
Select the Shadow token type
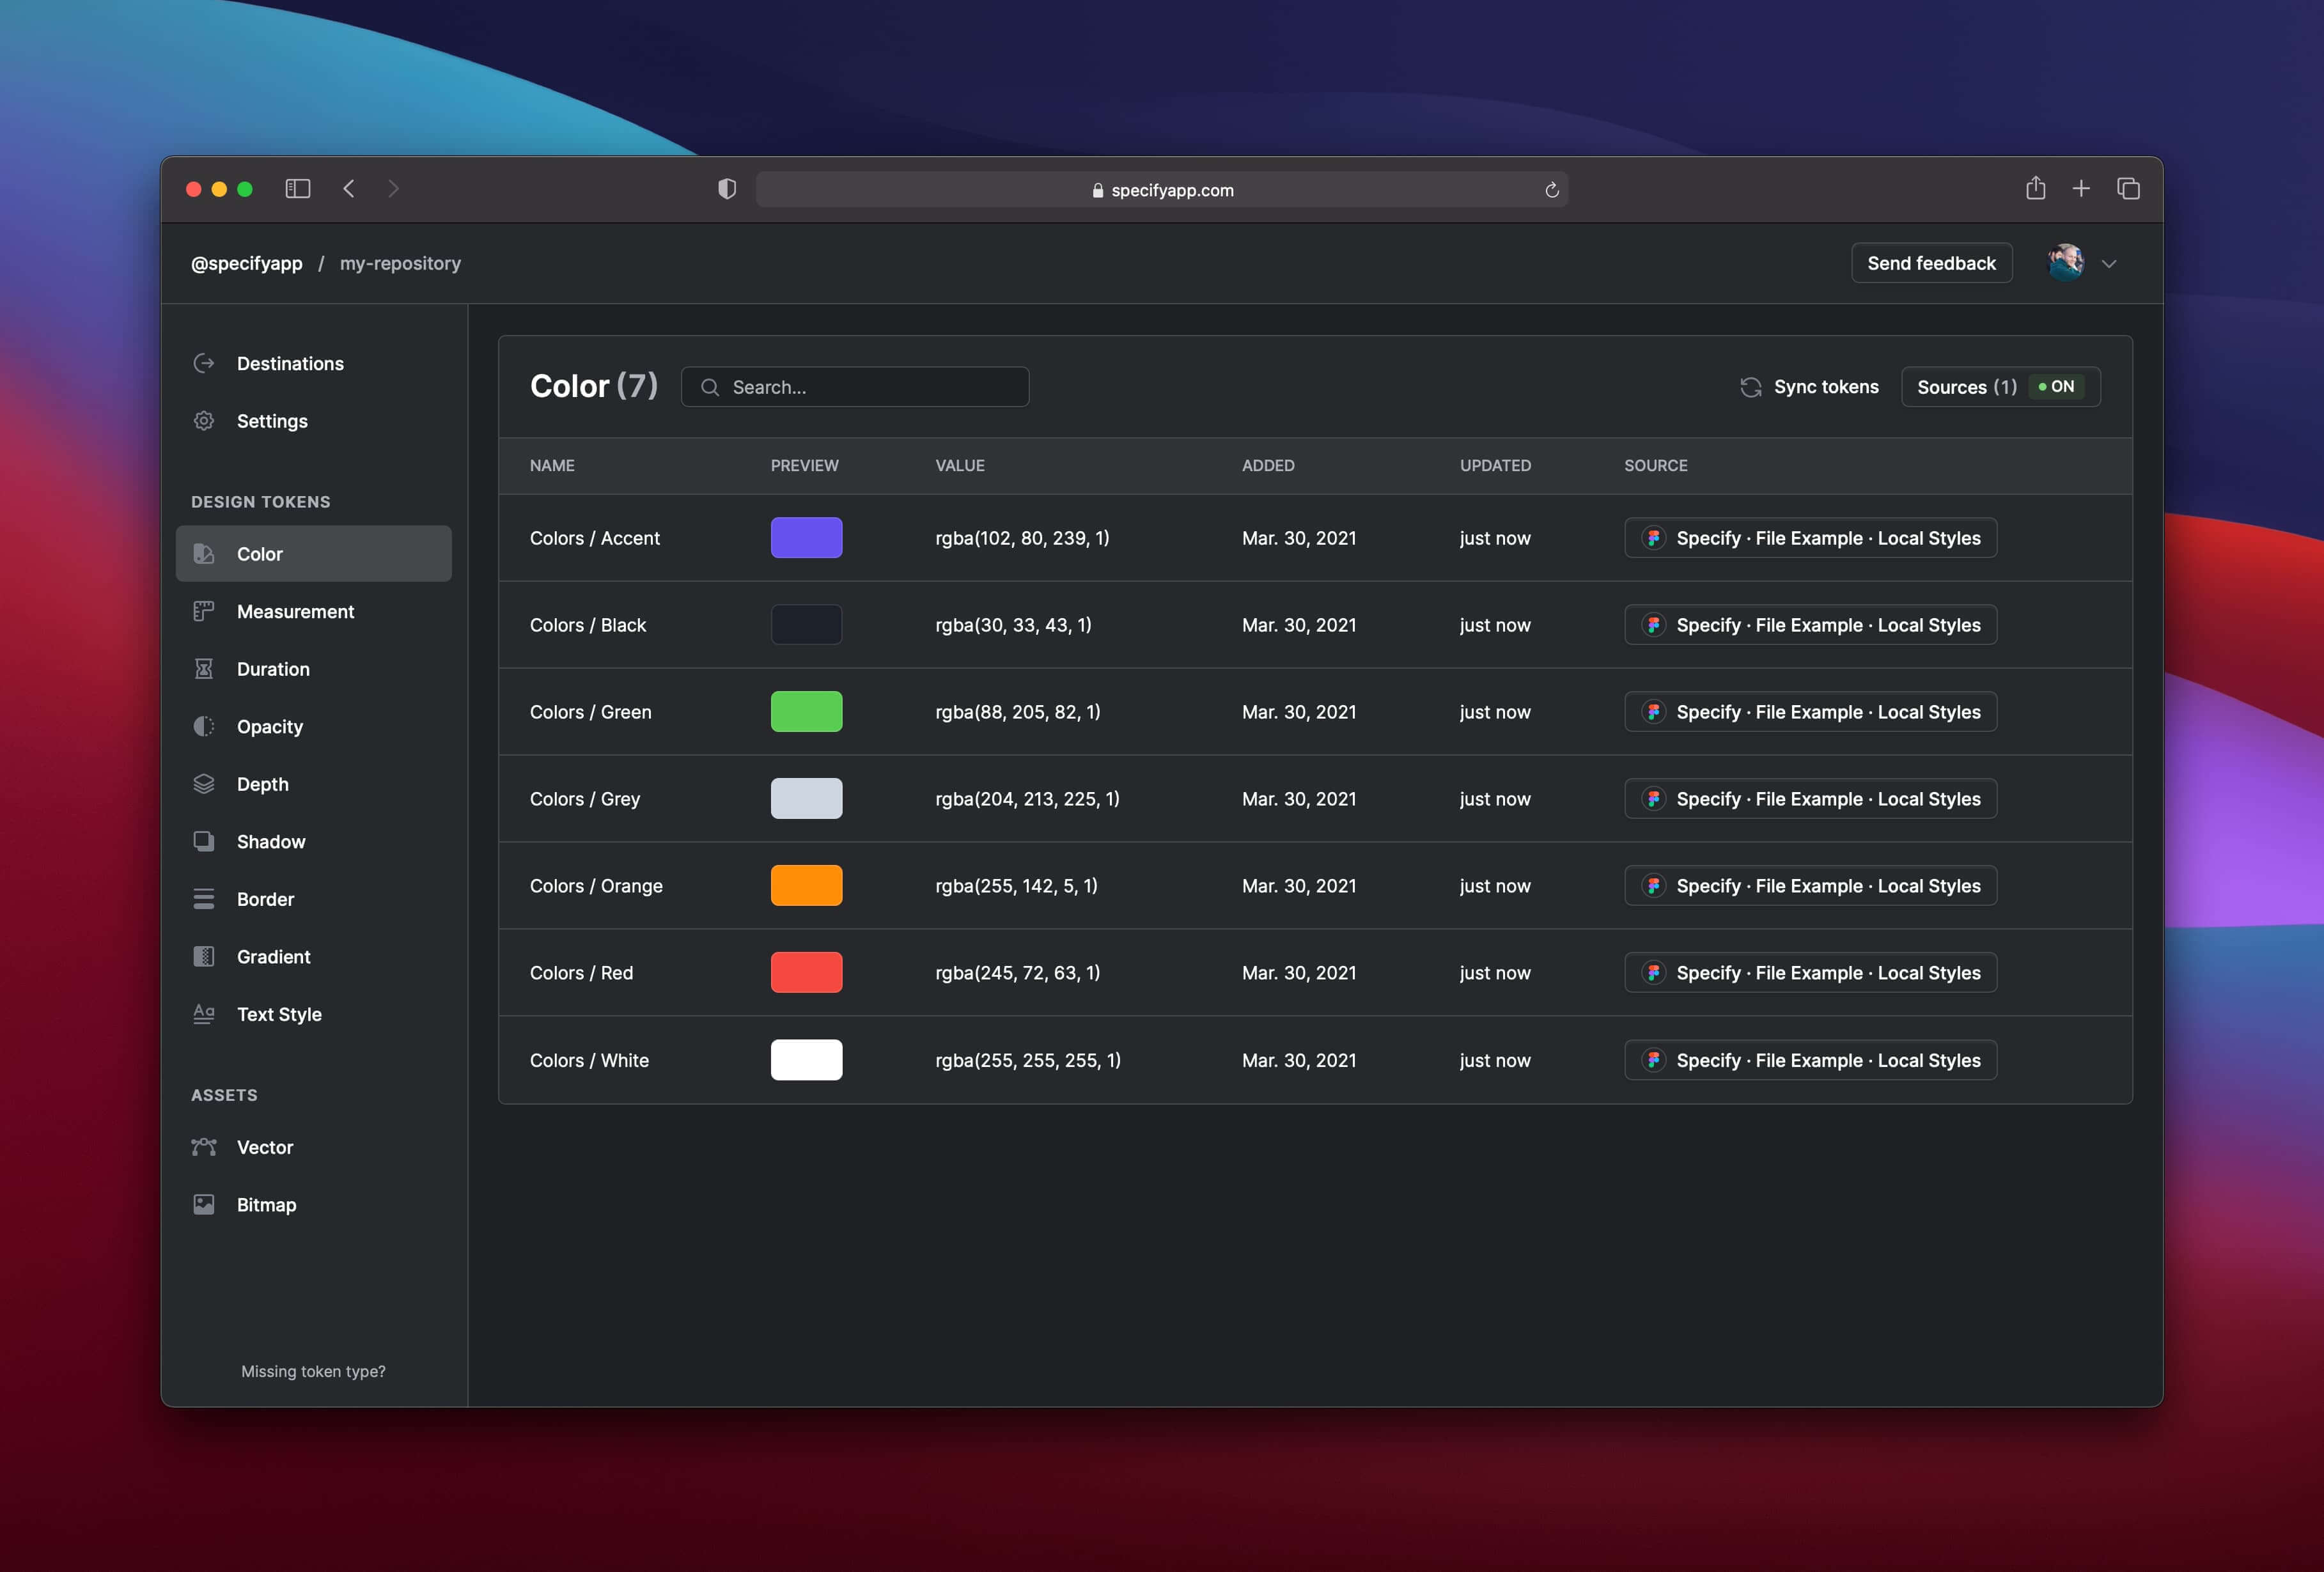click(271, 841)
